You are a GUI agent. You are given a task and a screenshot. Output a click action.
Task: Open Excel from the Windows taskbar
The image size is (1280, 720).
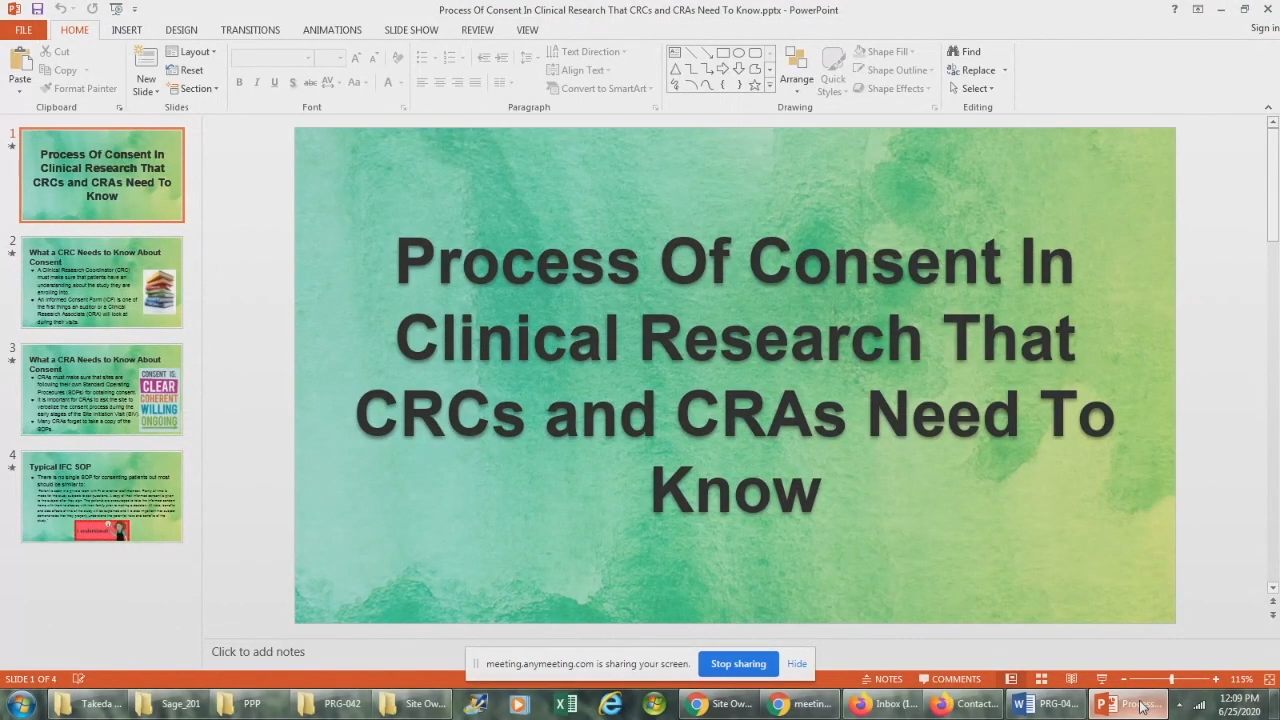566,704
